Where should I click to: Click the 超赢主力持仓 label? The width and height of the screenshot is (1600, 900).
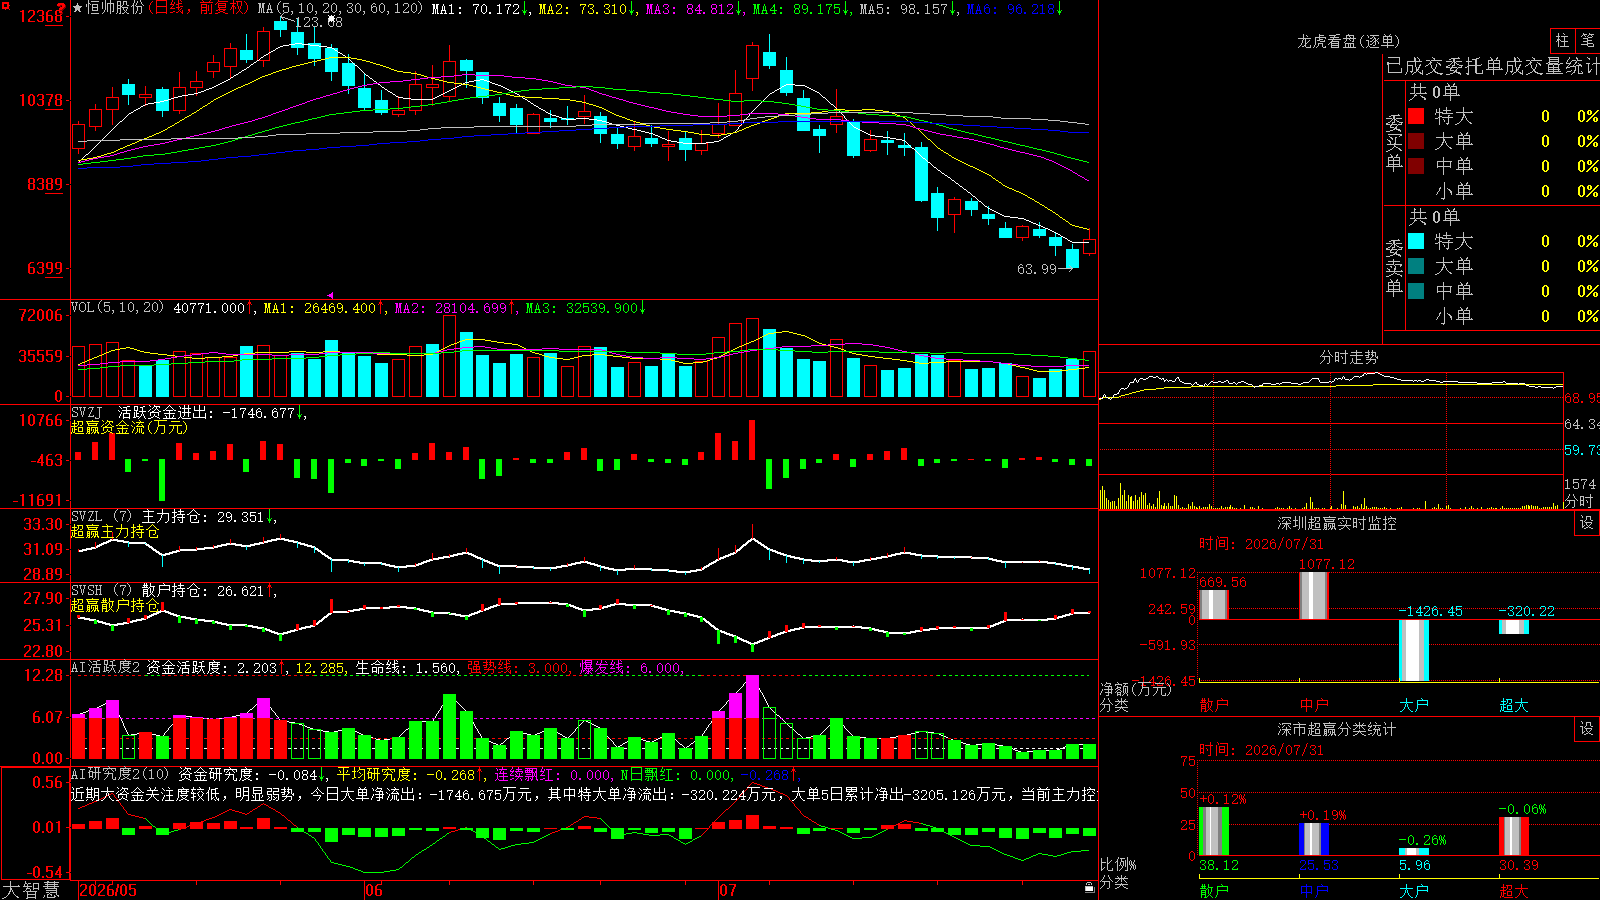coord(115,532)
